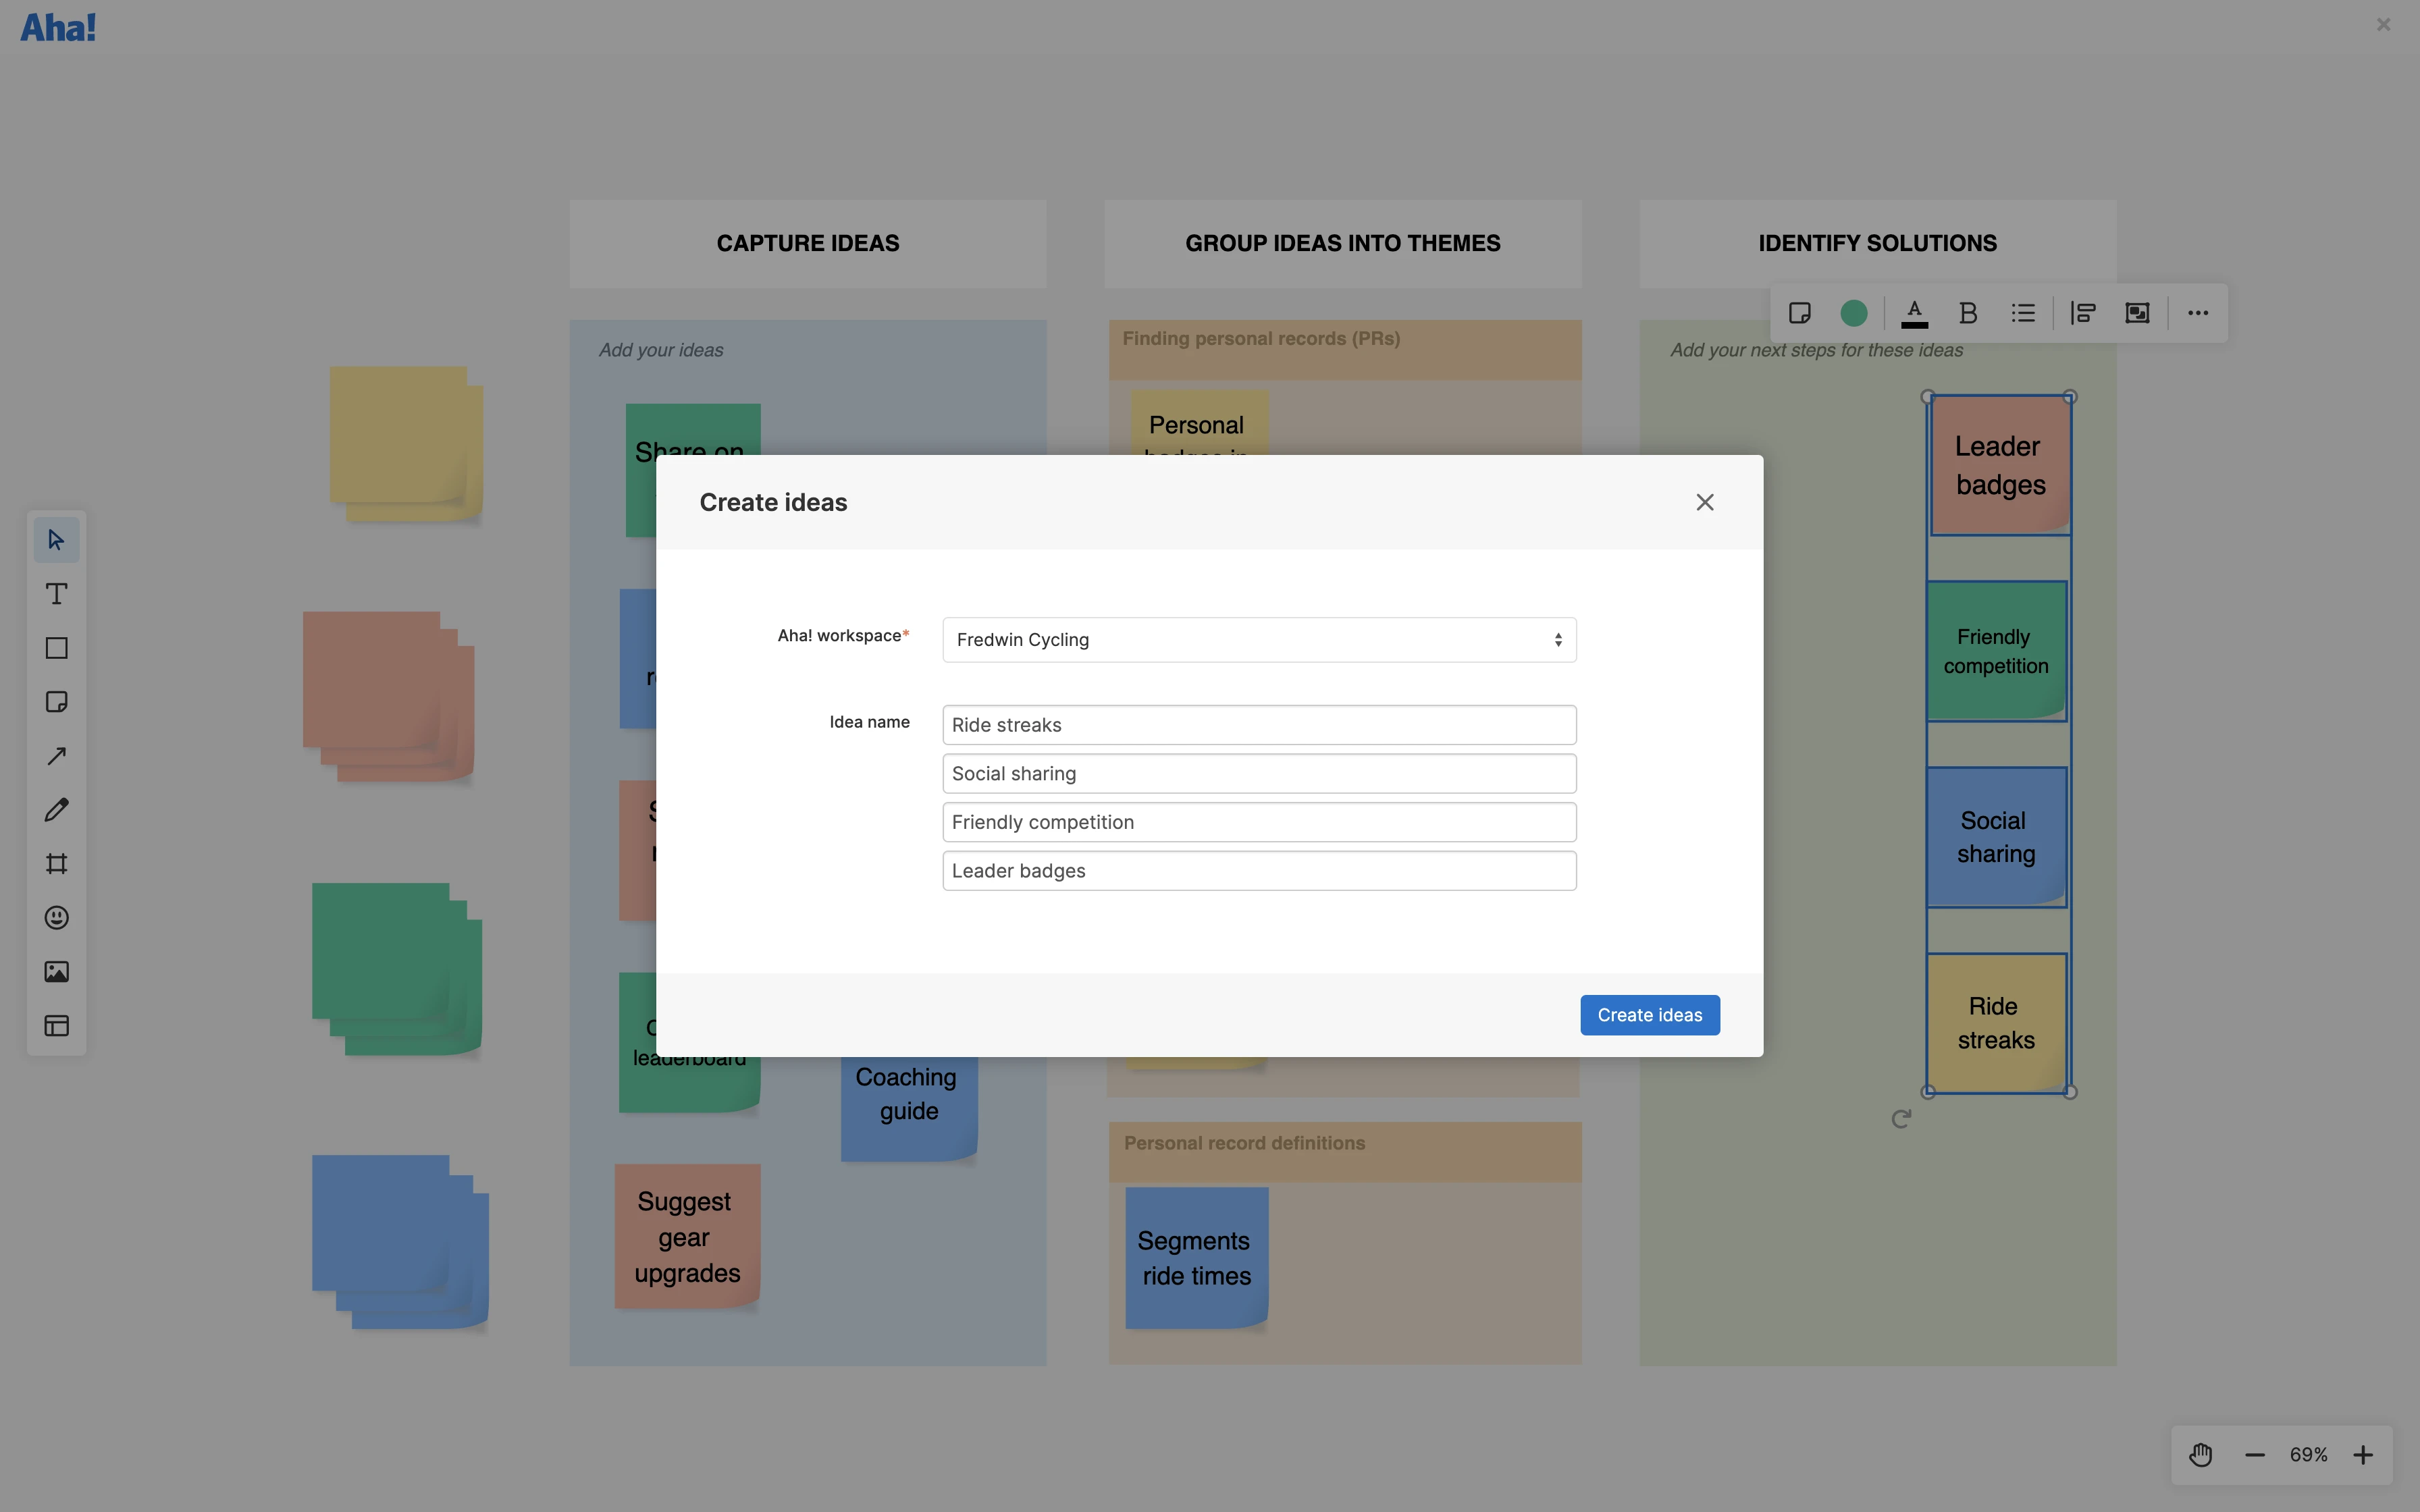Select the arrow connector tool
The width and height of the screenshot is (2420, 1512).
(x=57, y=756)
